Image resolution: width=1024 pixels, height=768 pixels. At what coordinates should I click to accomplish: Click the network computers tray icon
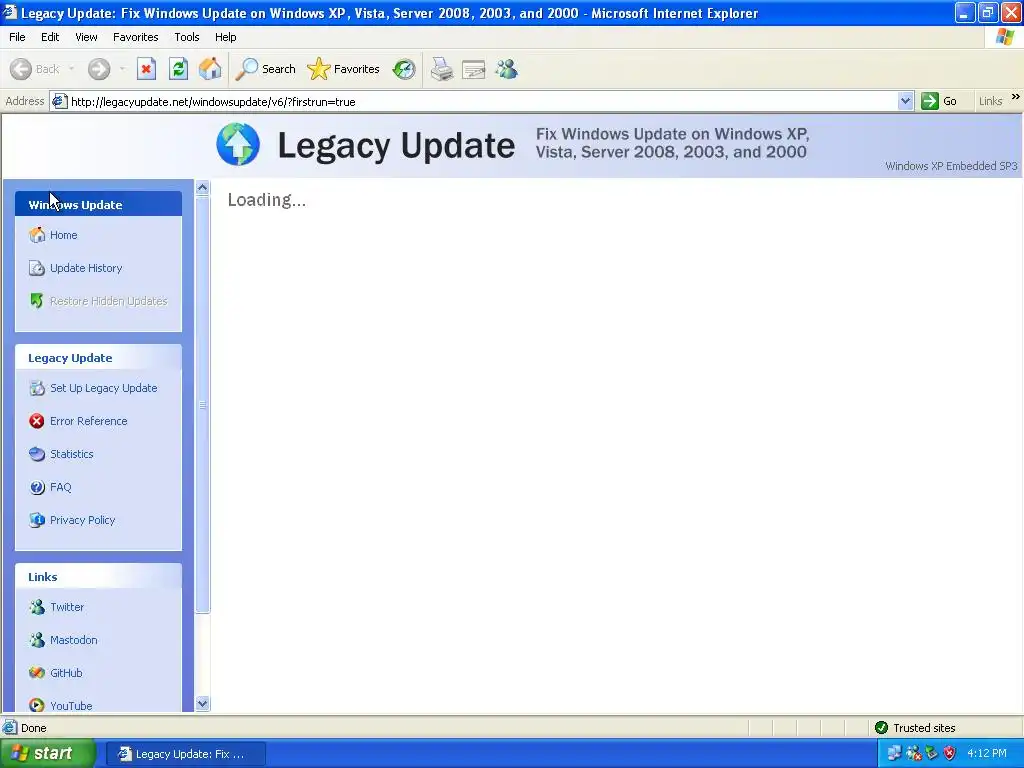point(894,754)
